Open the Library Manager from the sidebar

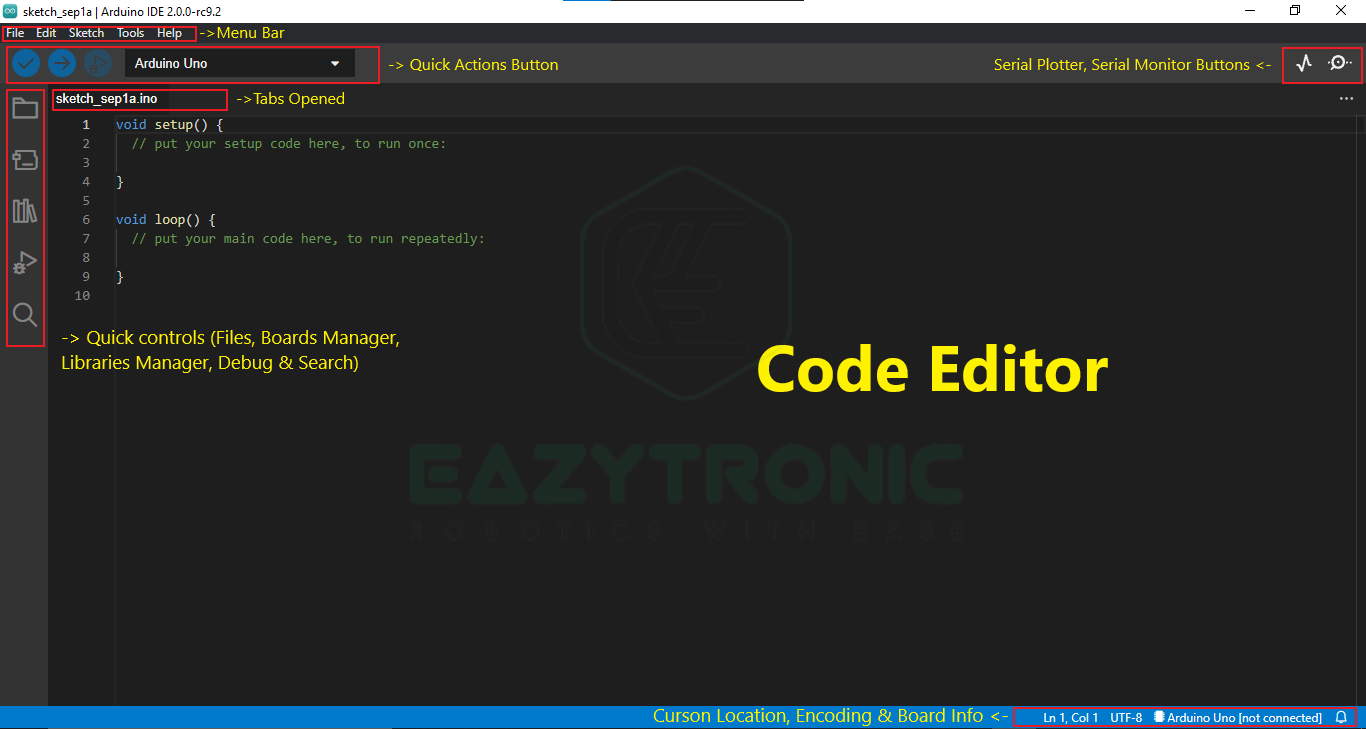(25, 211)
